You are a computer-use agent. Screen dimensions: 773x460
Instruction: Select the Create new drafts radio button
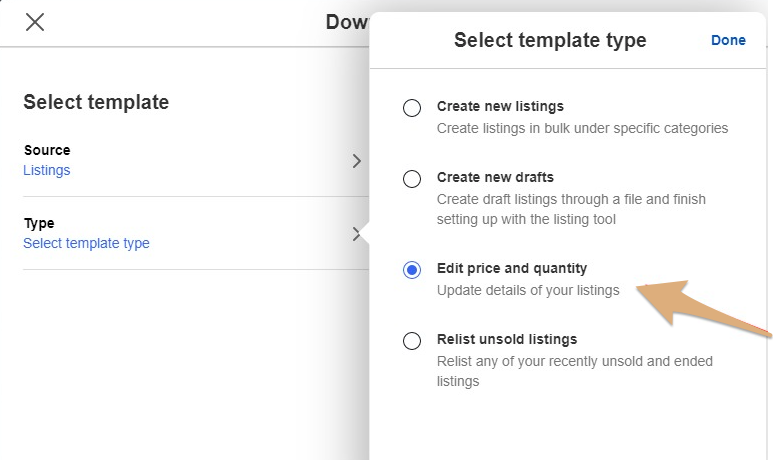click(412, 178)
